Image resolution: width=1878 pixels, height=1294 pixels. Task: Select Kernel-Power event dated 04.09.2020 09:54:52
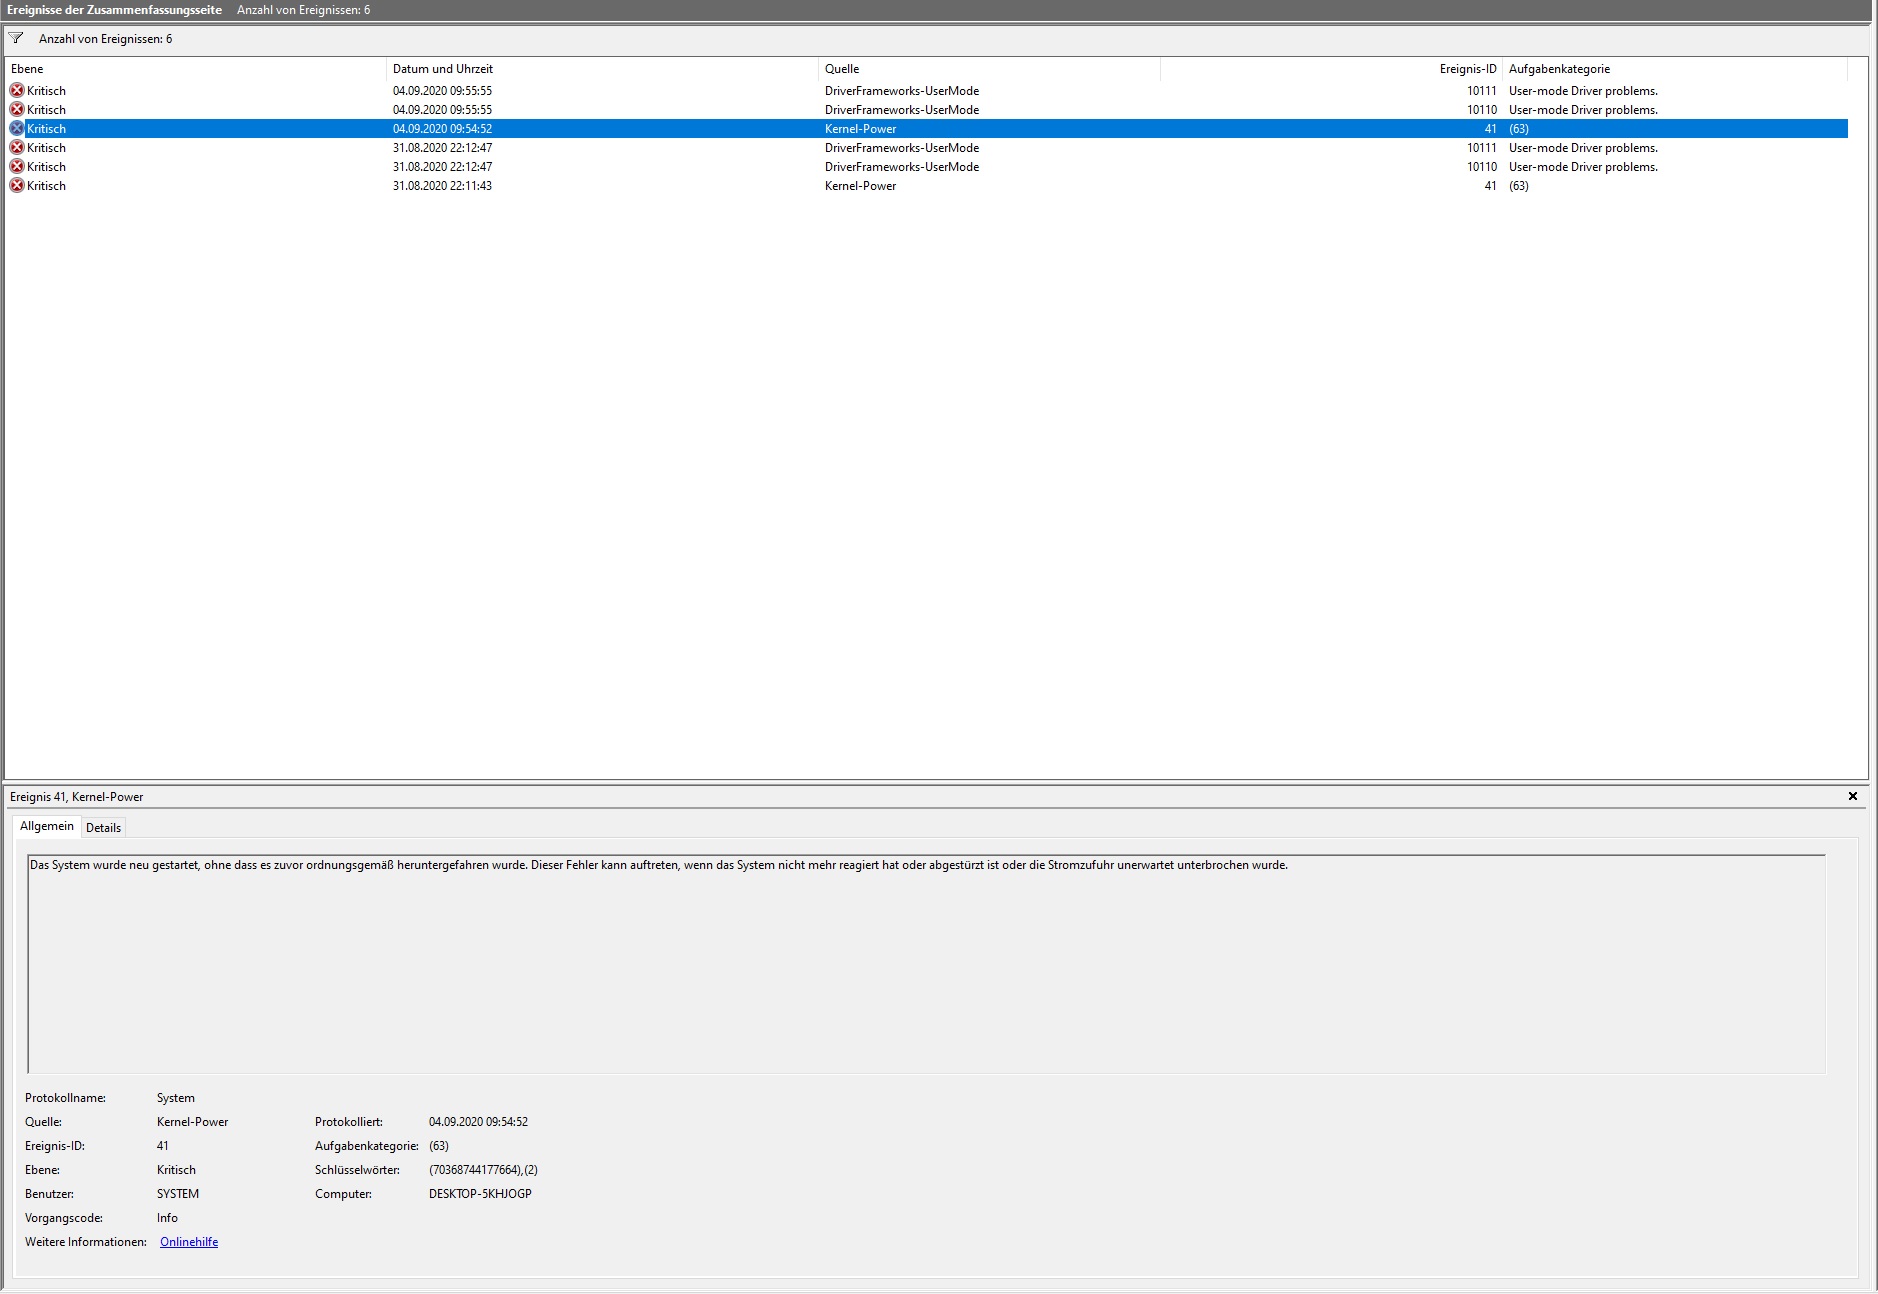click(927, 128)
